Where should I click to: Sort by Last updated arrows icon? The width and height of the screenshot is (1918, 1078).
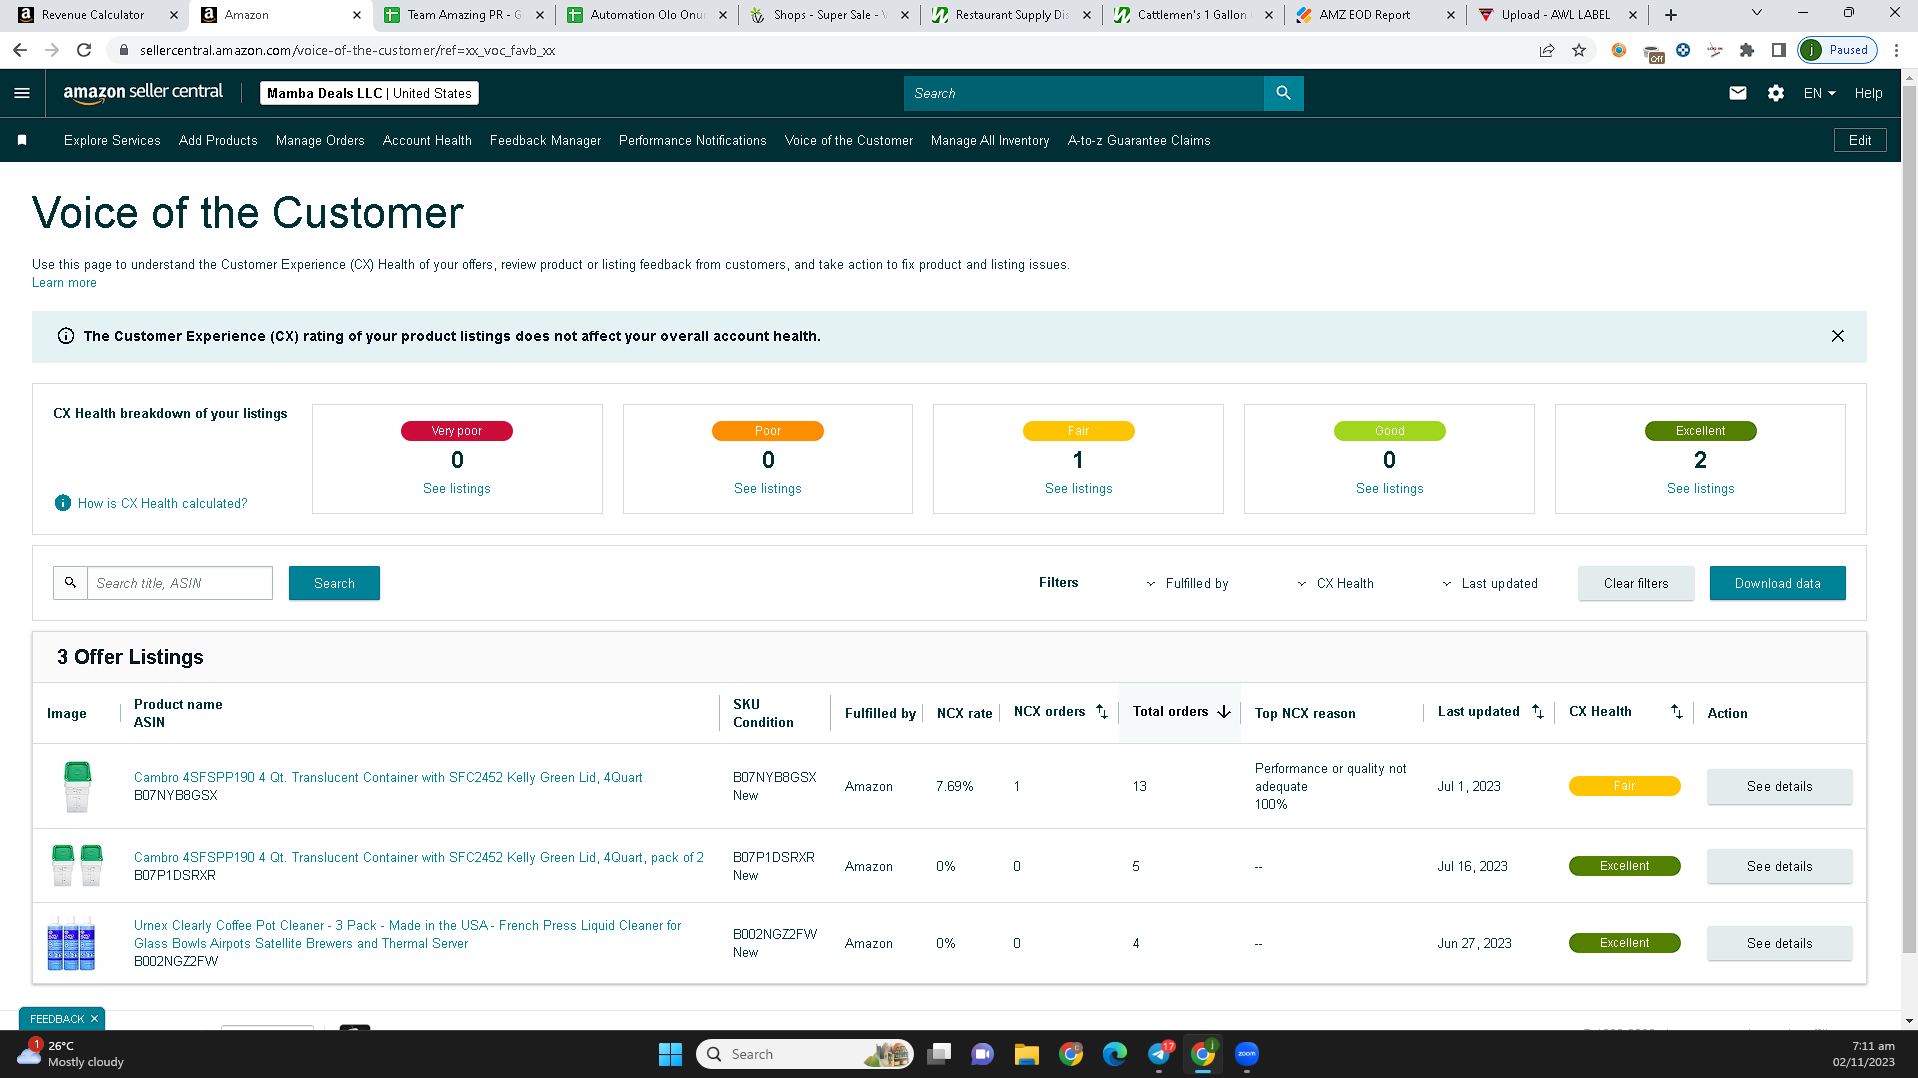coord(1538,712)
